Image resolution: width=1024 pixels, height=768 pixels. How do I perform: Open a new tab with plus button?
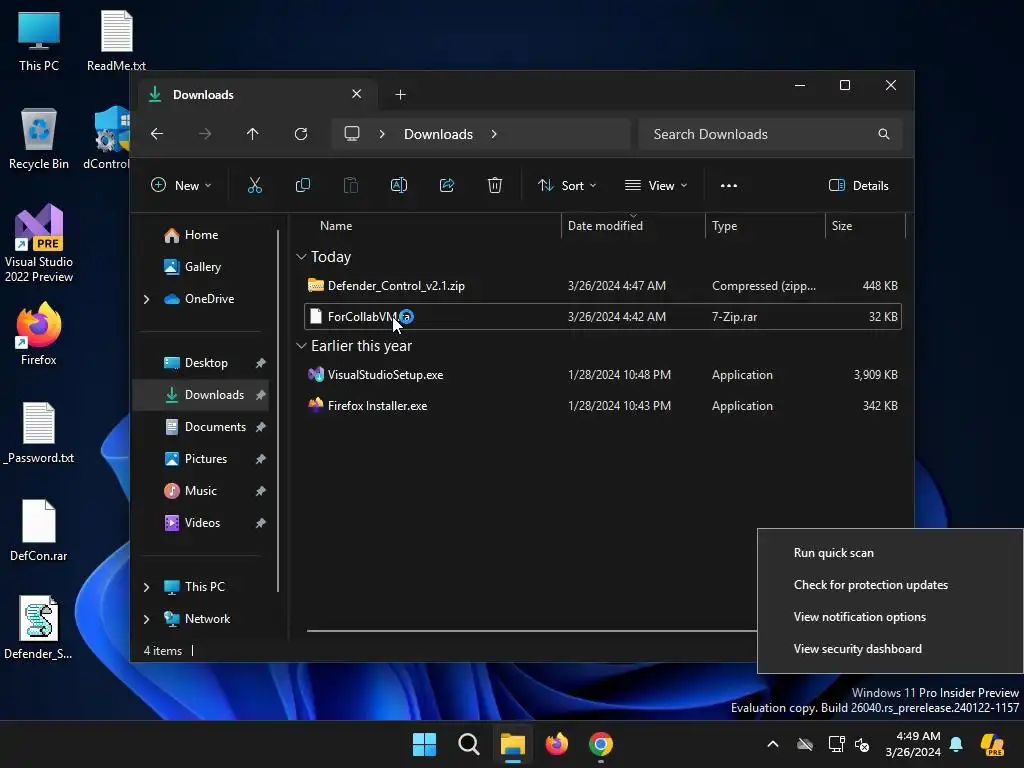point(400,95)
